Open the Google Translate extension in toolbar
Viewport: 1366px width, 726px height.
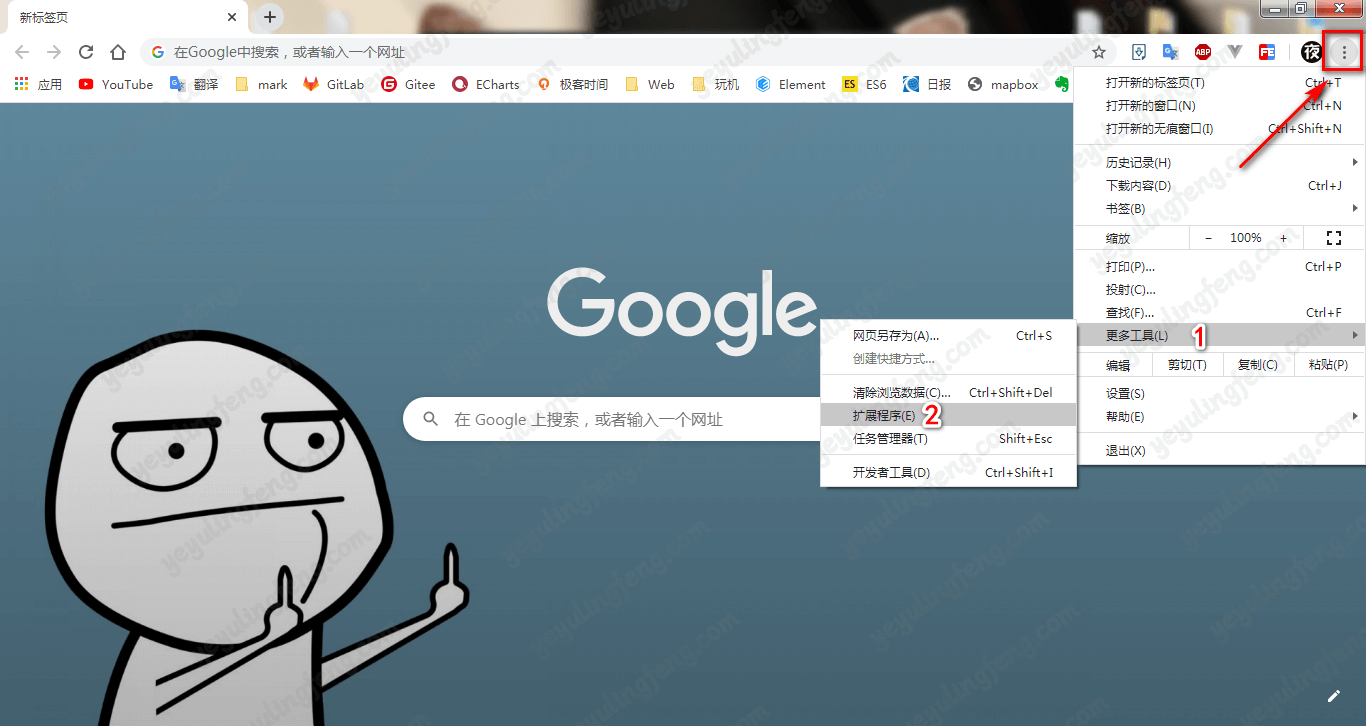pyautogui.click(x=1170, y=52)
